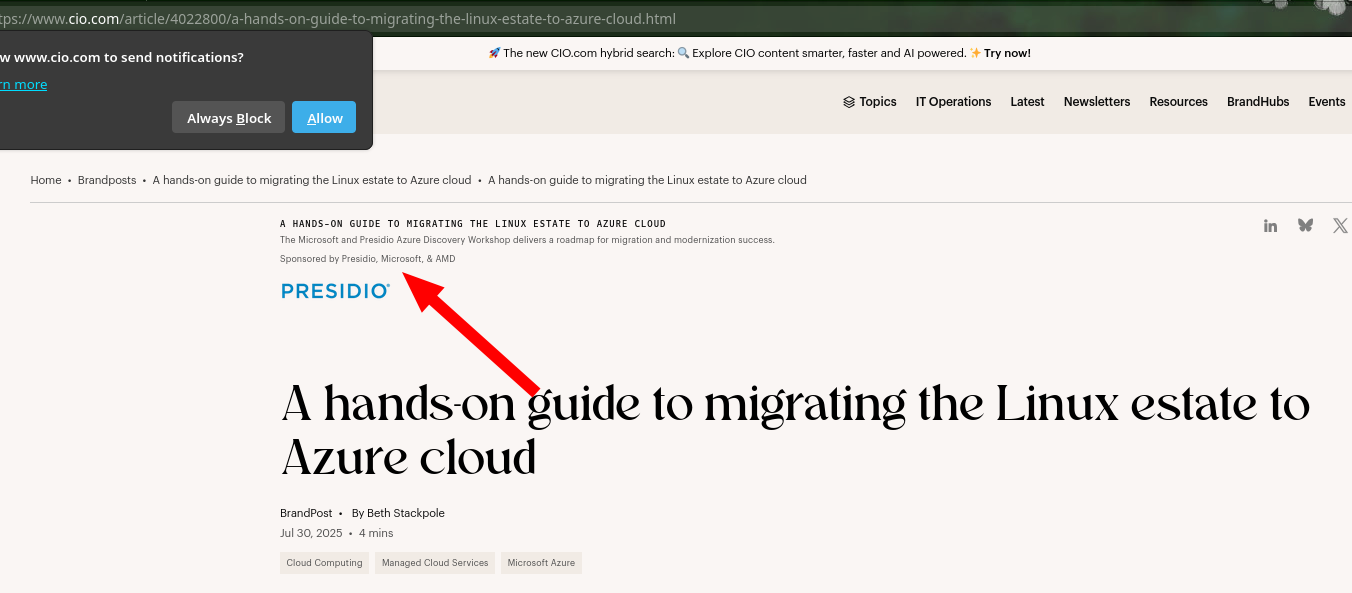Click the Azure Discovery Workshop subtitle text

(527, 240)
